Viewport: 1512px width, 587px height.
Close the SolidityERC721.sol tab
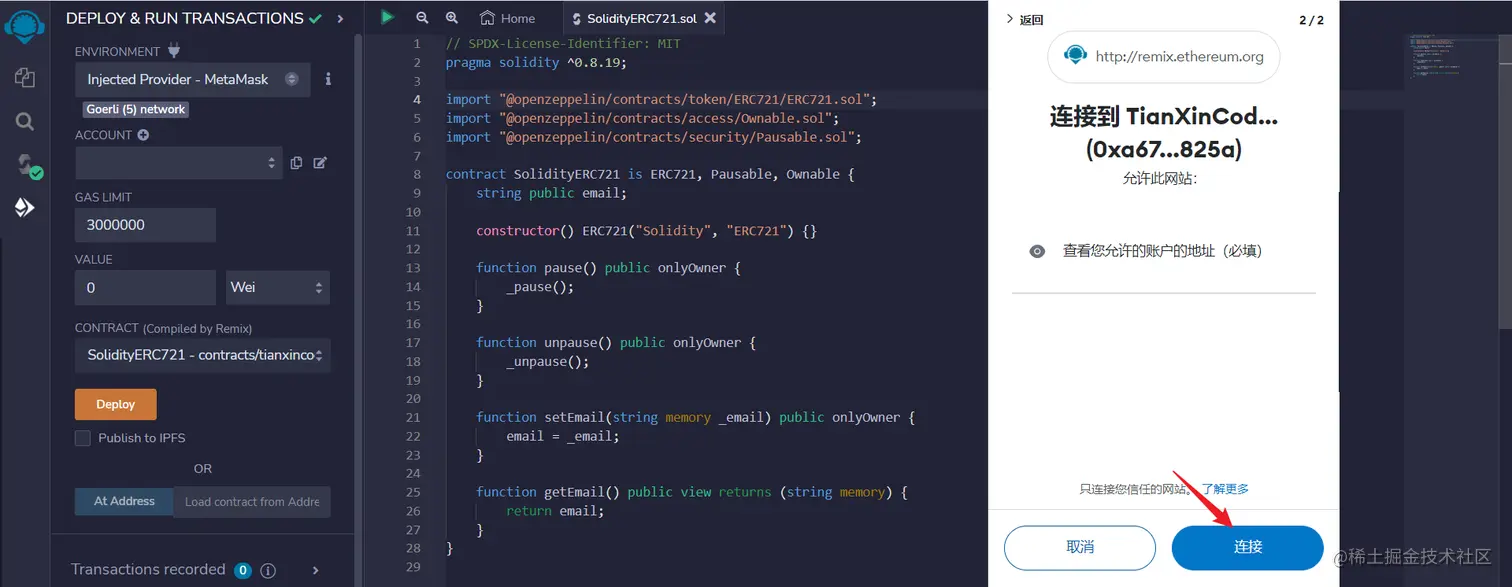tap(710, 18)
